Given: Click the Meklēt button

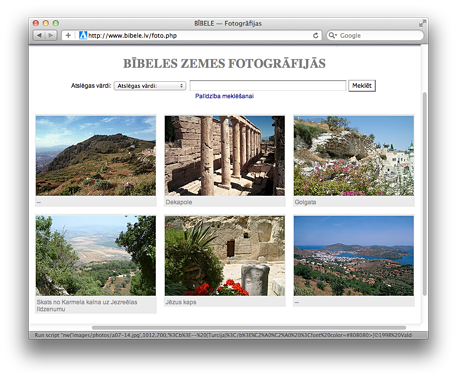Looking at the screenshot, I should (362, 86).
